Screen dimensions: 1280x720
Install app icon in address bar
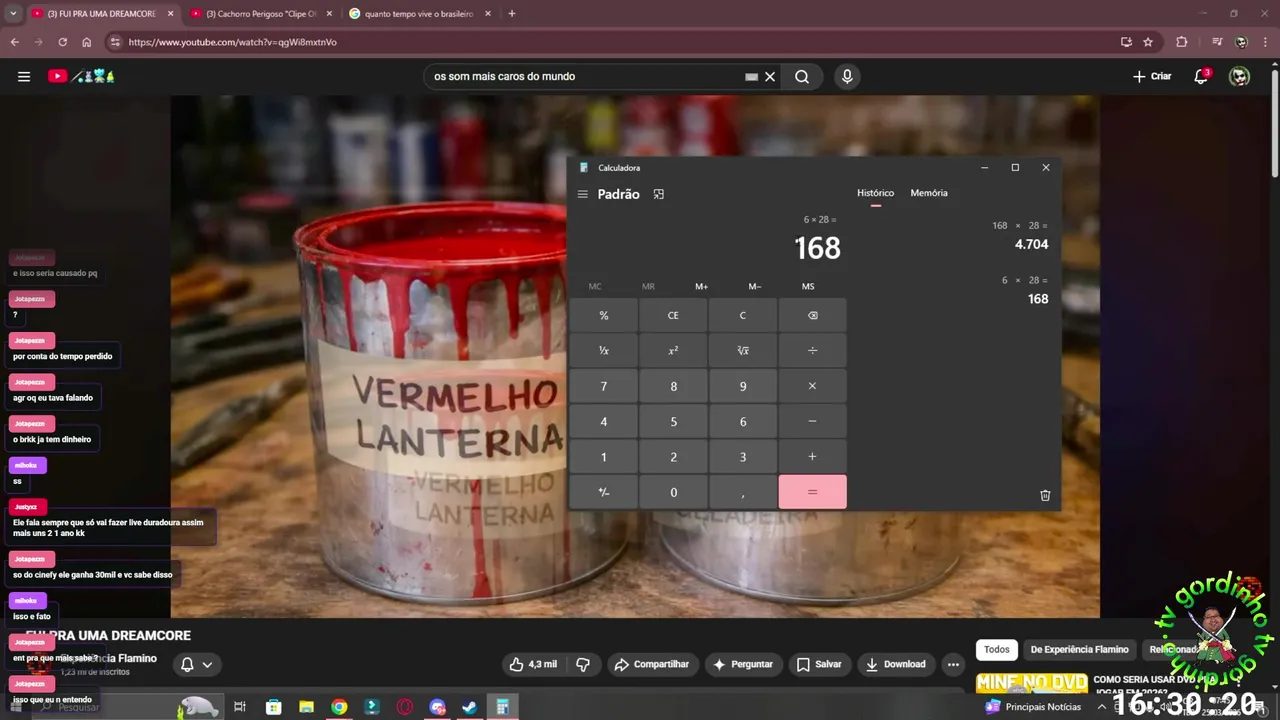[x=1126, y=42]
